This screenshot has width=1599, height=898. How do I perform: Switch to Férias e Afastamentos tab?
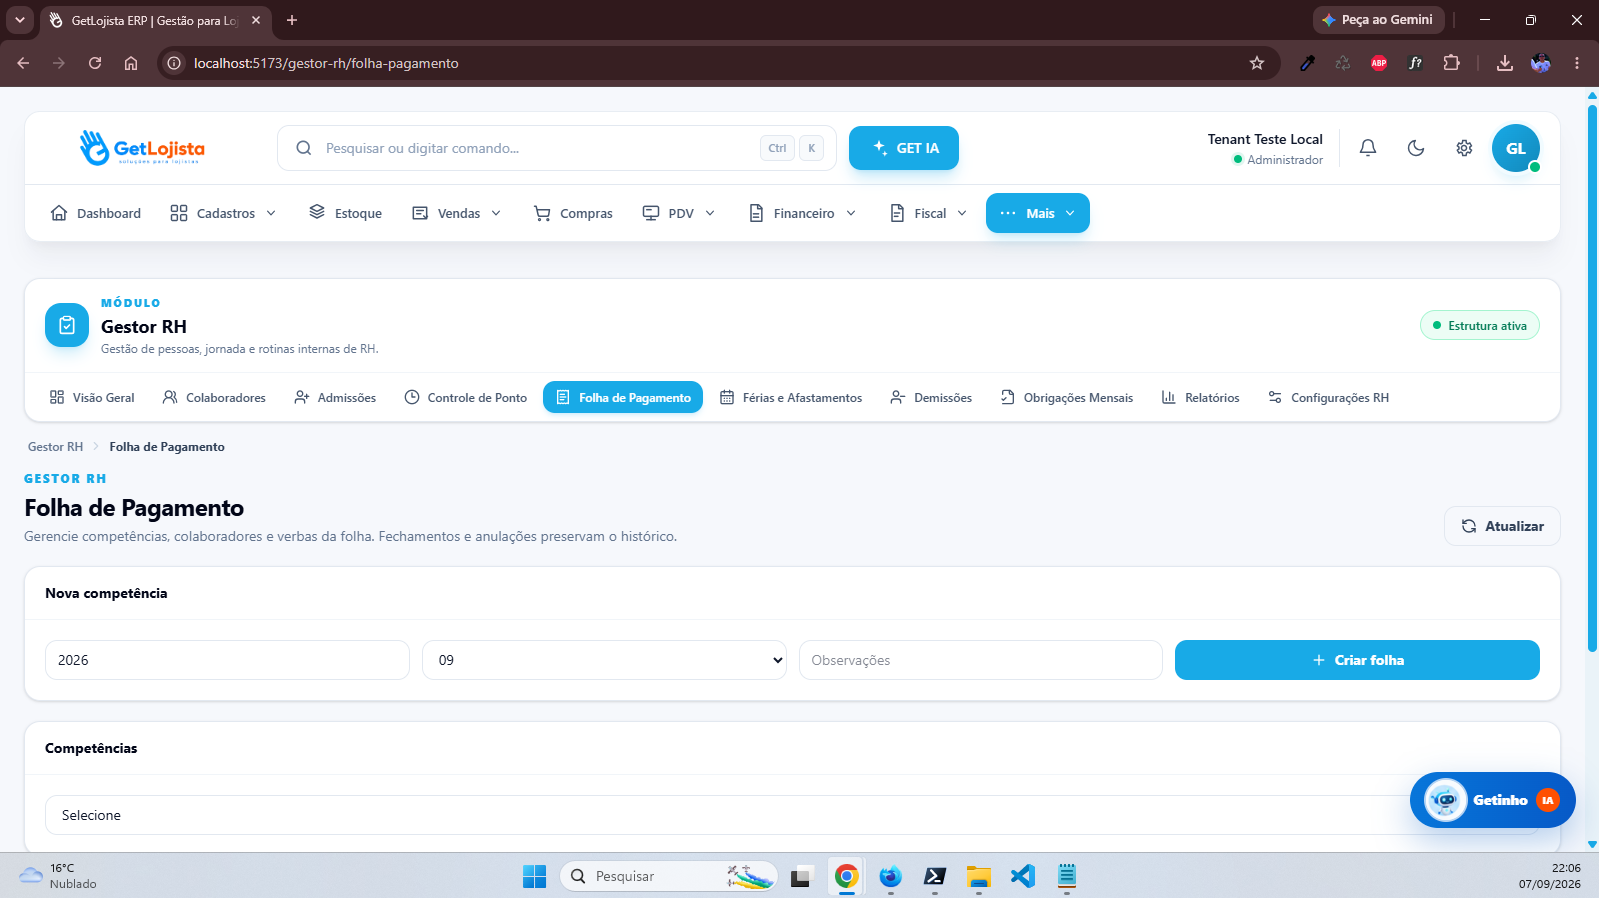(x=791, y=397)
